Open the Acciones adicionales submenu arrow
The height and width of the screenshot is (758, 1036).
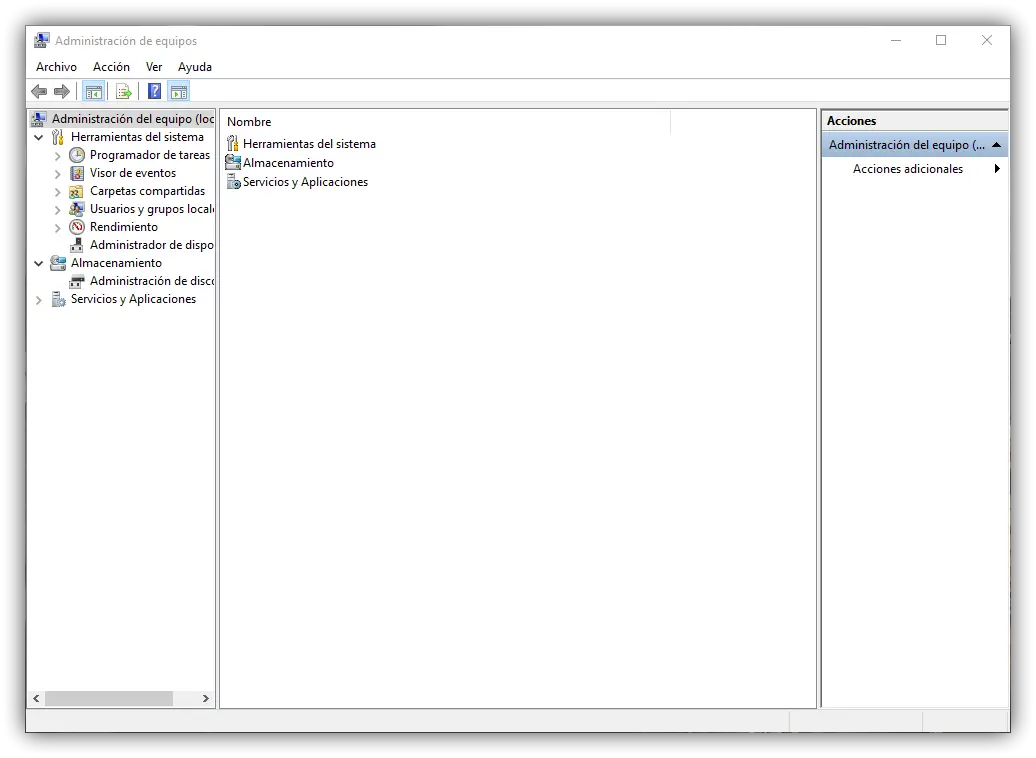[x=997, y=169]
